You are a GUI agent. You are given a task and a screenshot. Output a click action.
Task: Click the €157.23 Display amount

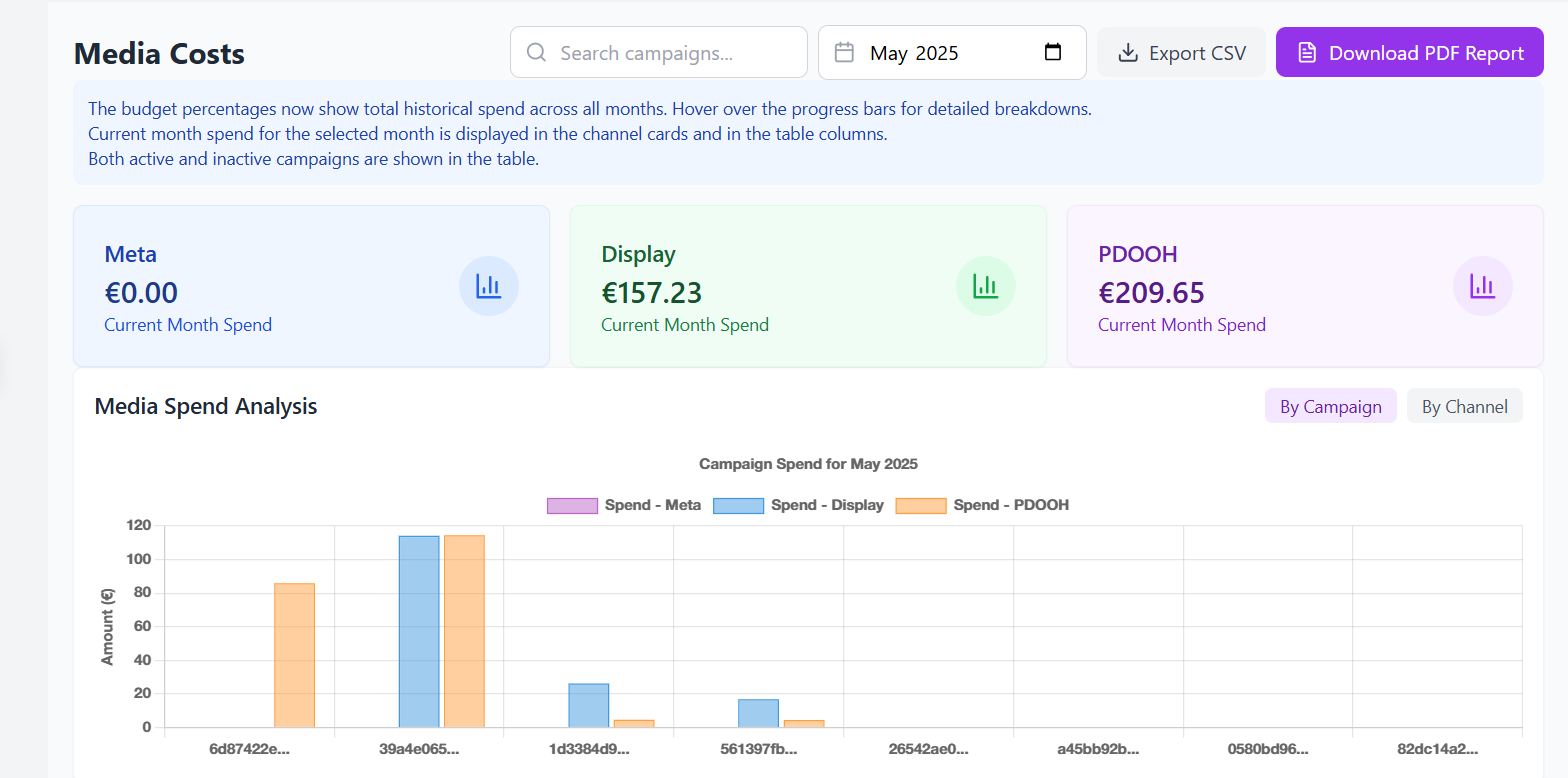click(x=651, y=292)
